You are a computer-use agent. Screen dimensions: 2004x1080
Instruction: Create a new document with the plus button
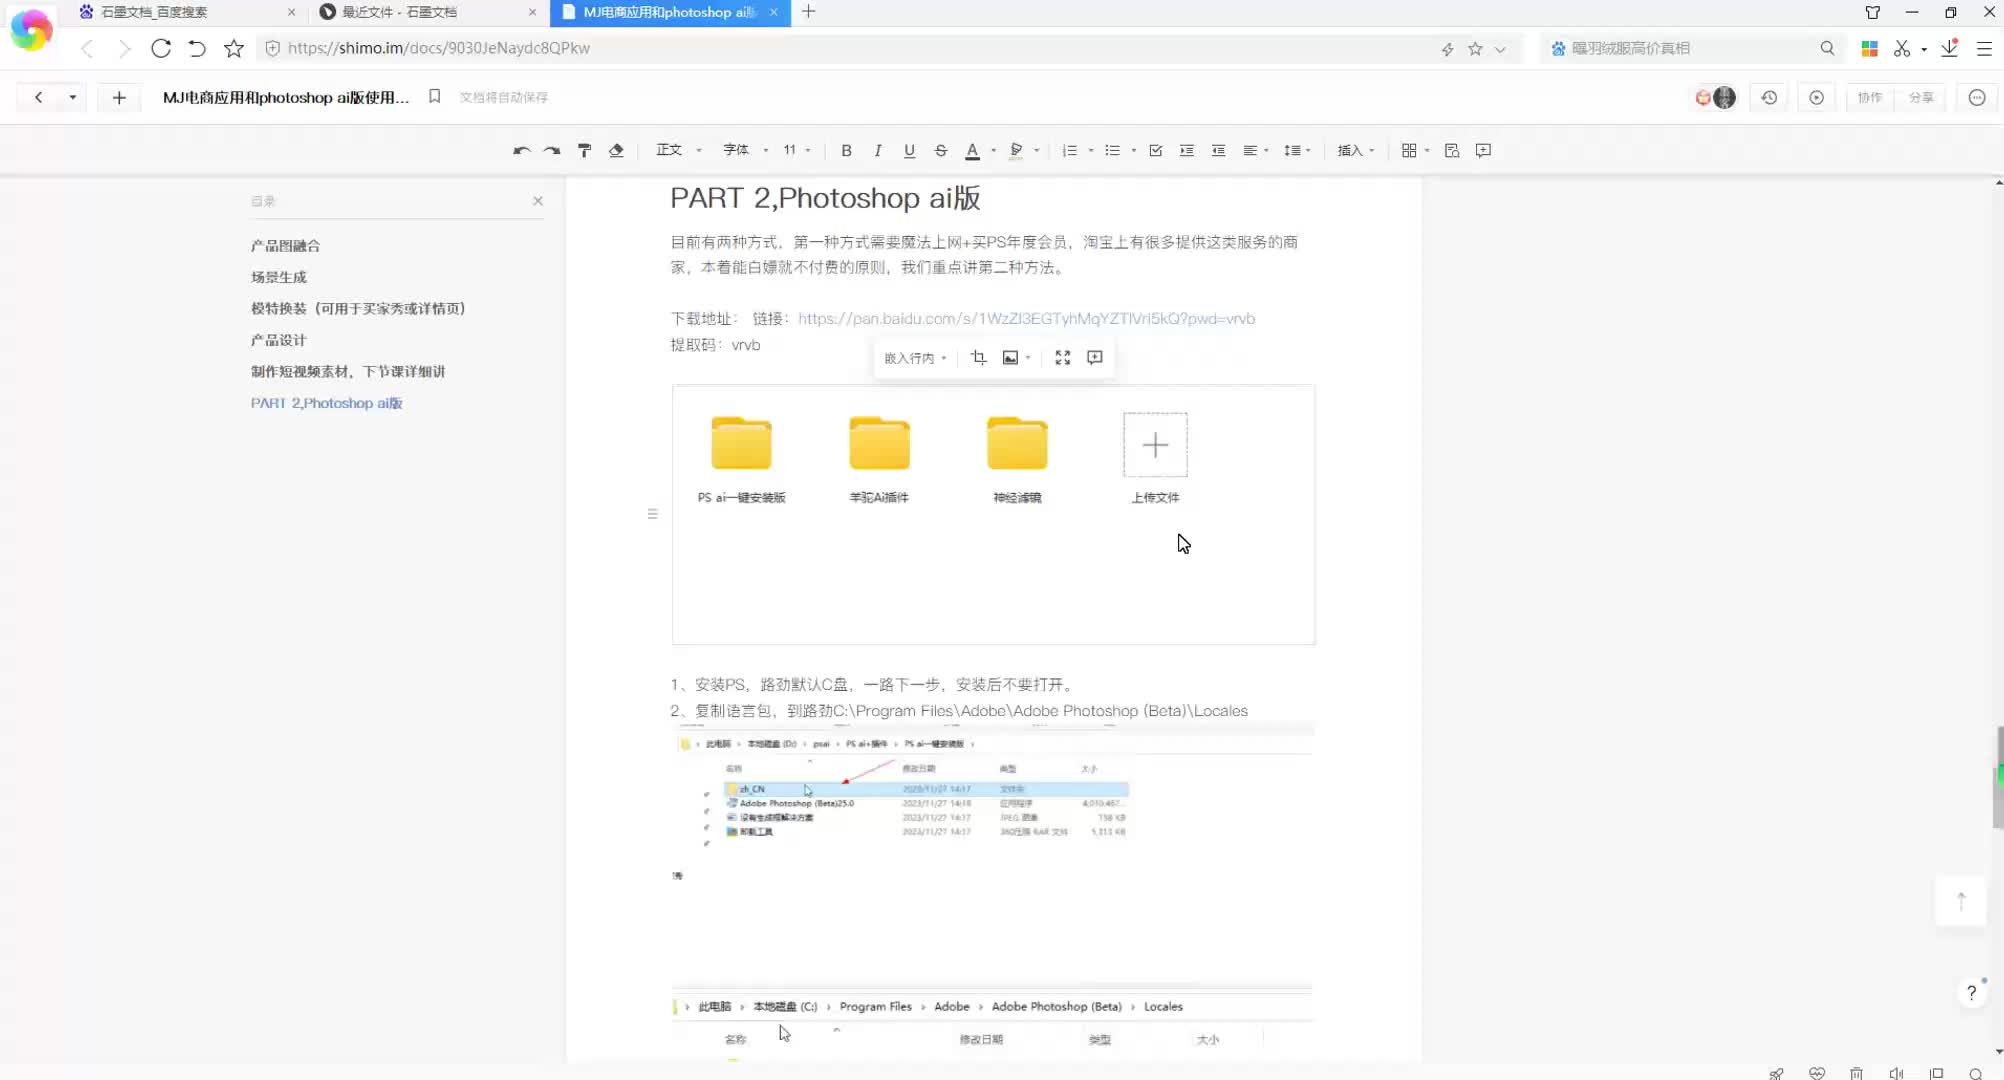[x=119, y=97]
